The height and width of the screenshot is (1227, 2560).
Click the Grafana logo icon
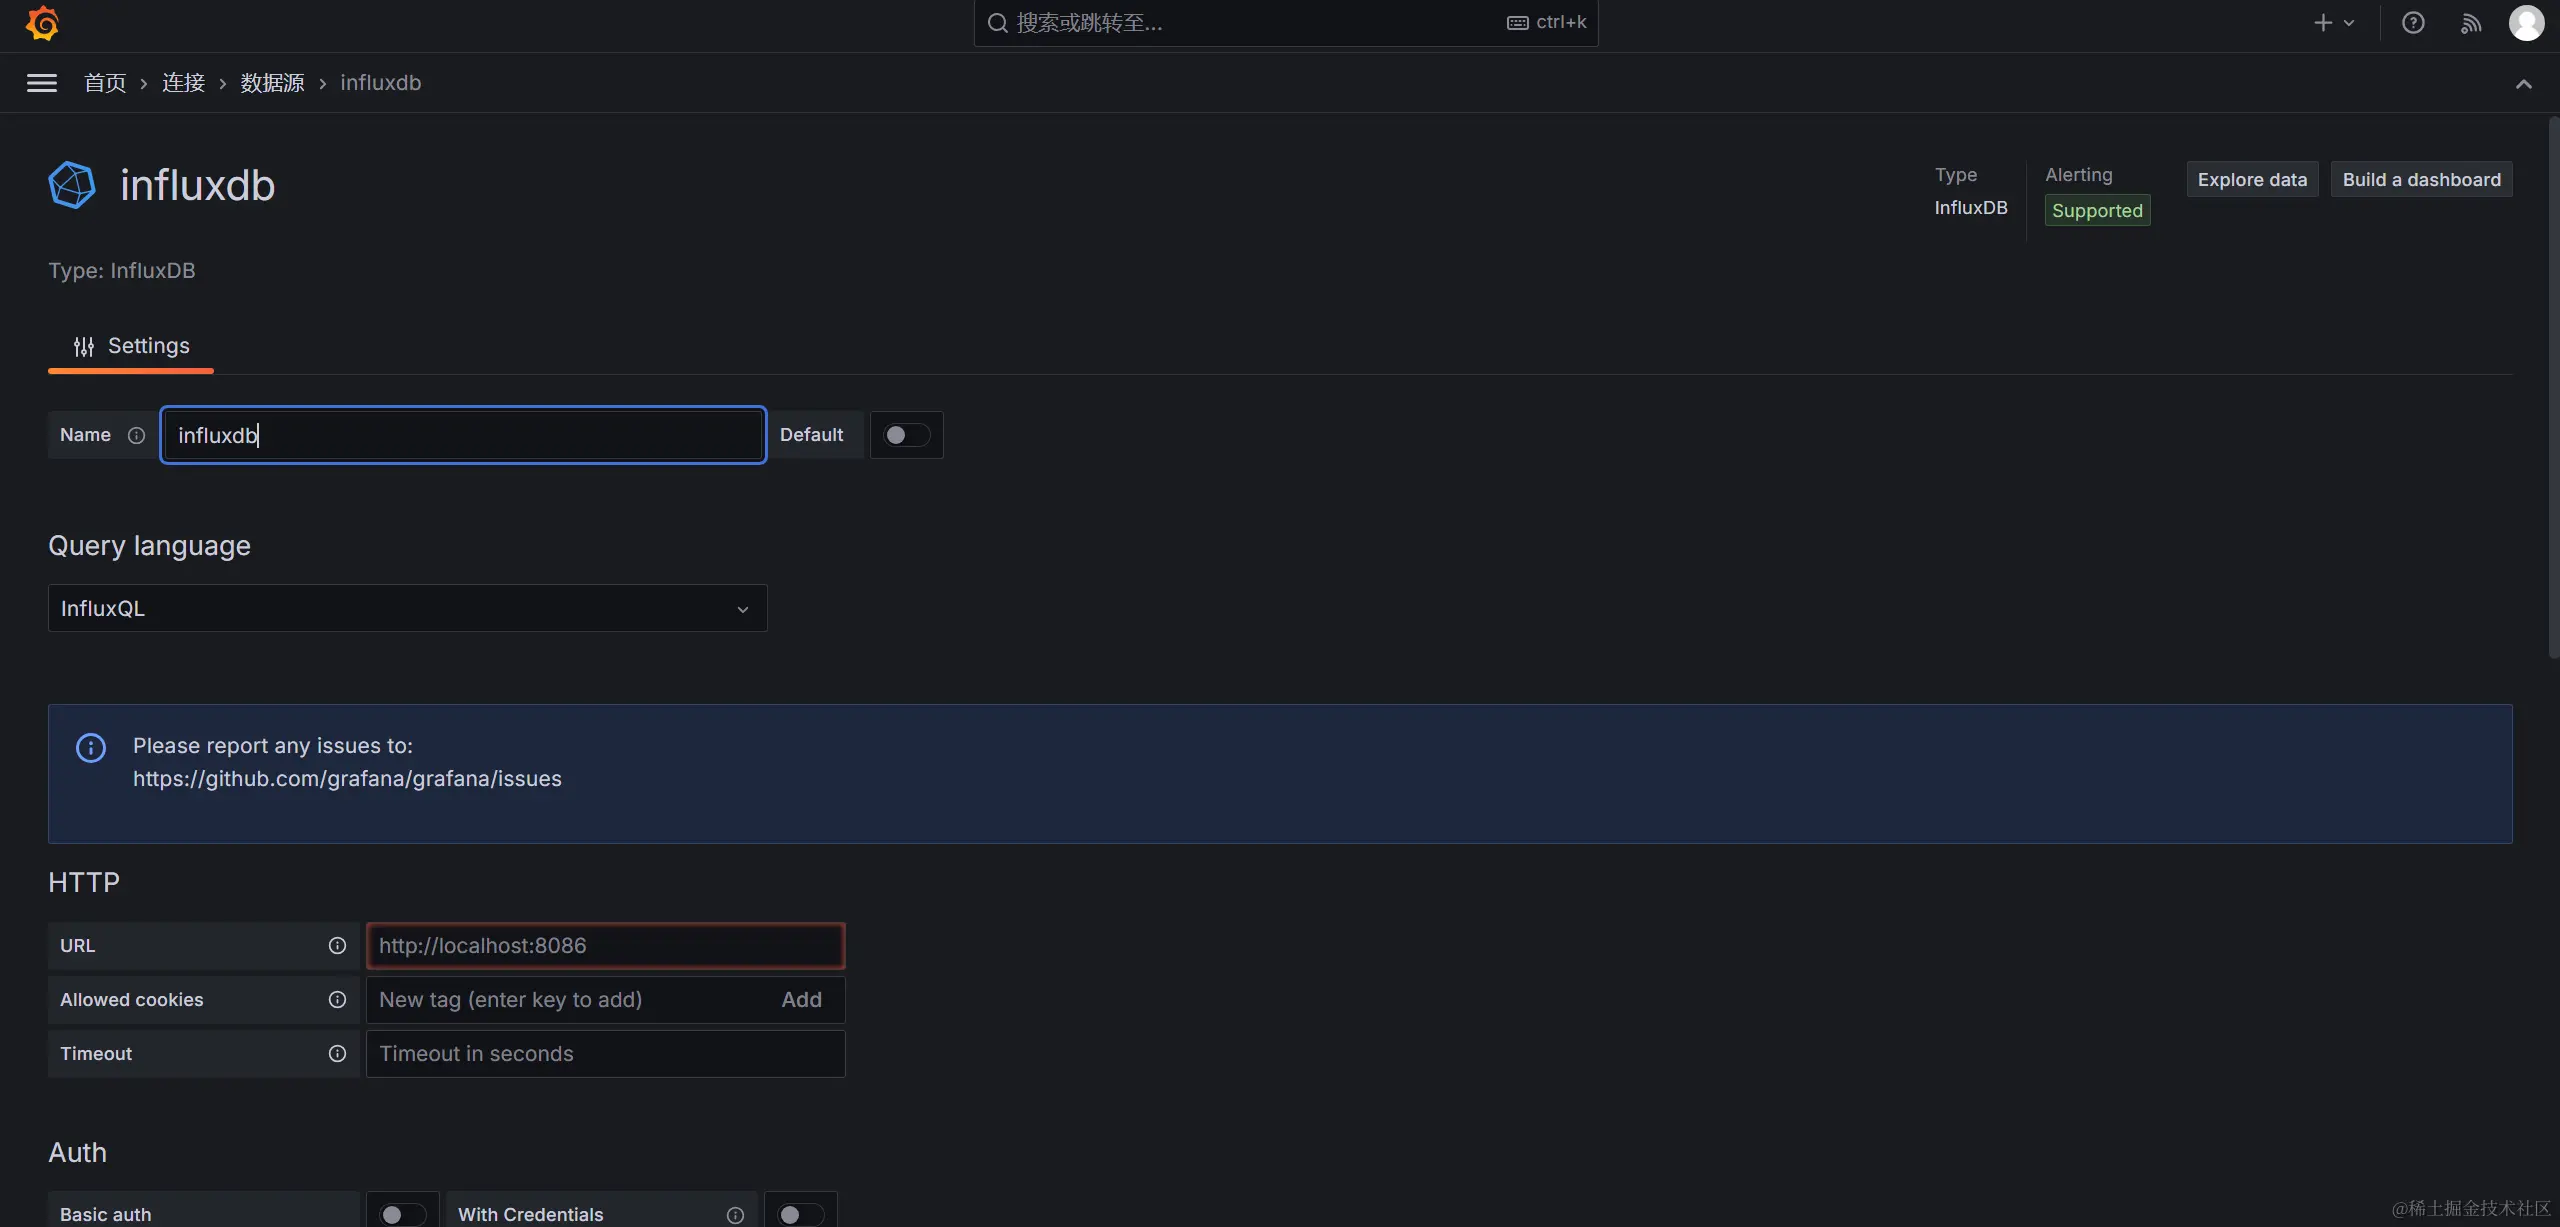pos(42,23)
